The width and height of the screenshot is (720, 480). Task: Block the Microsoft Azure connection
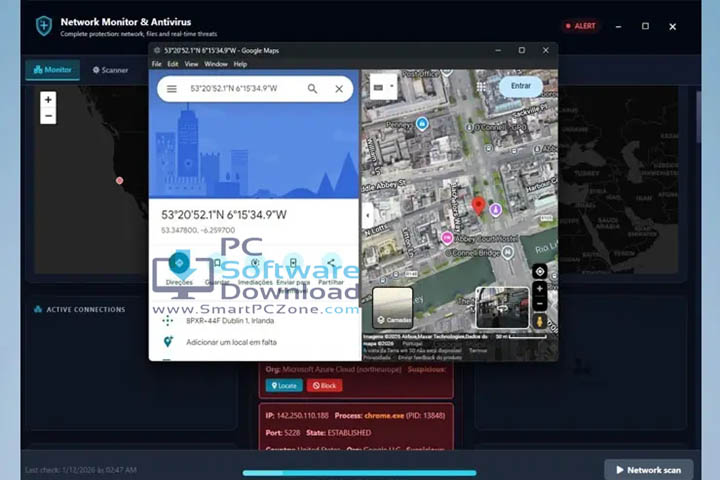324,385
